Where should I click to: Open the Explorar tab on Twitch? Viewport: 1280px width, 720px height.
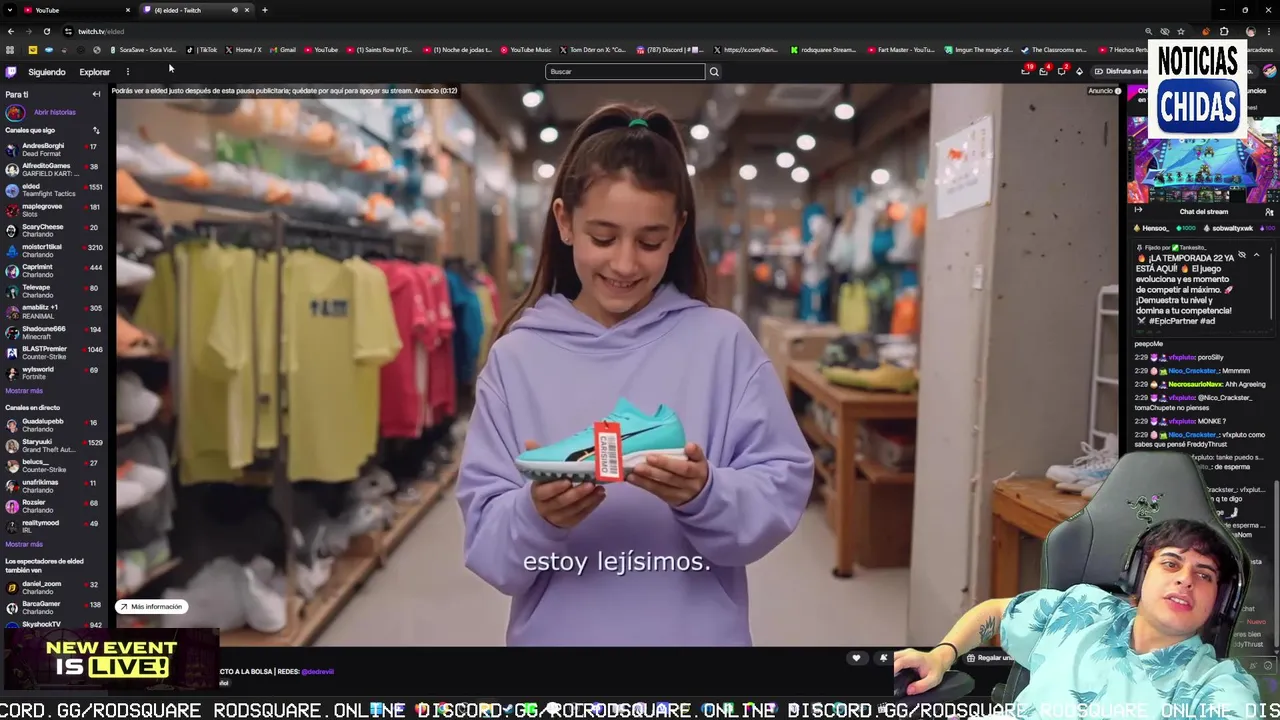pos(95,72)
